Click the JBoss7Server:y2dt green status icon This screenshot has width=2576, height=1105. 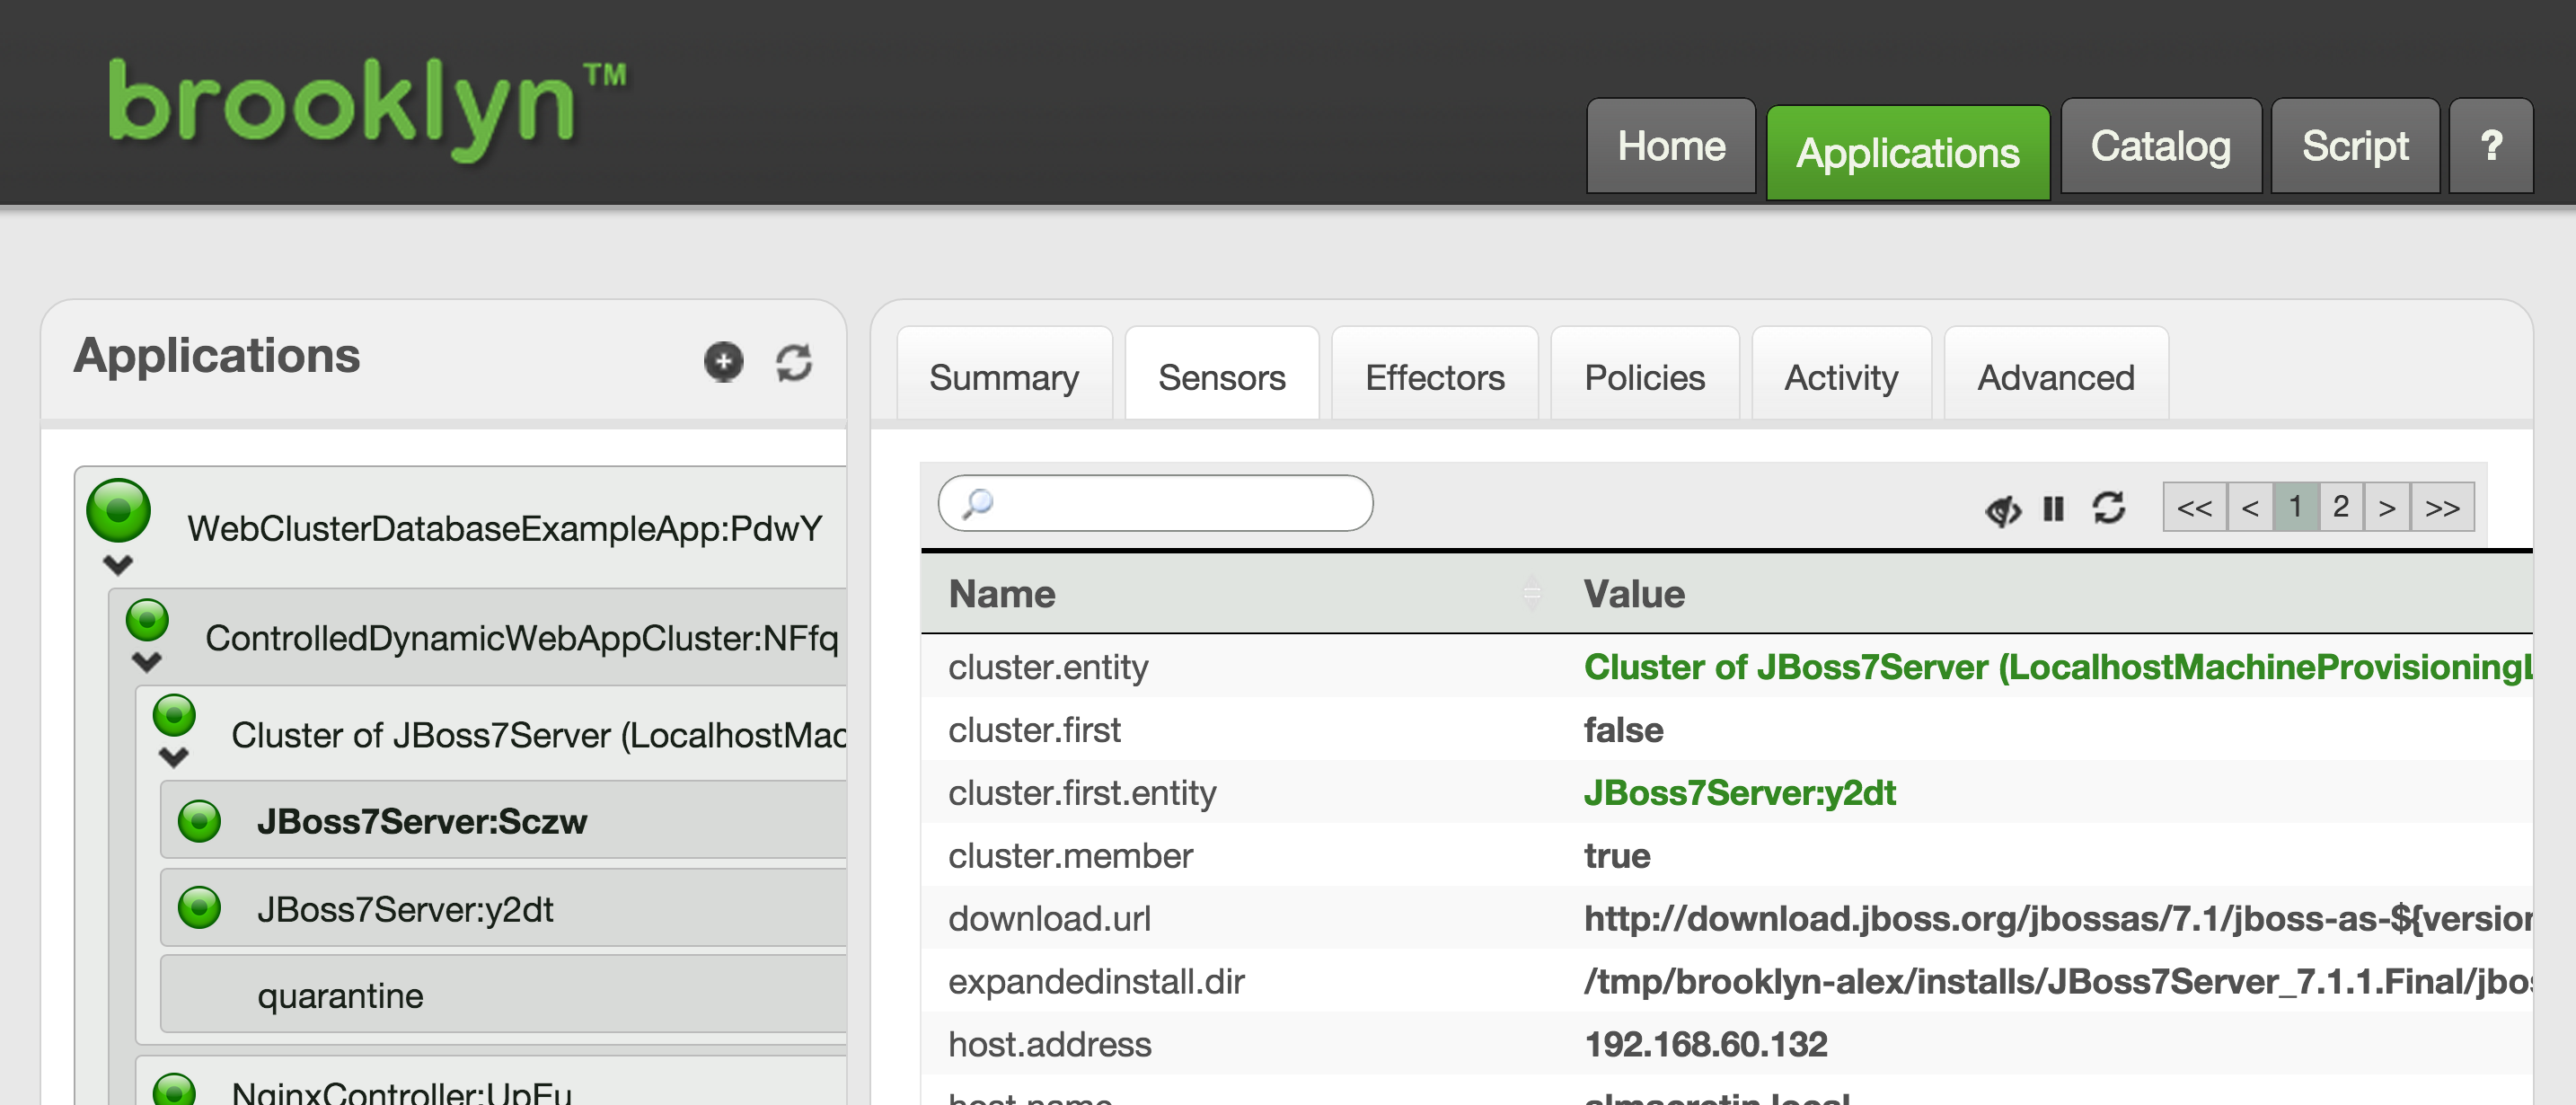tap(199, 908)
